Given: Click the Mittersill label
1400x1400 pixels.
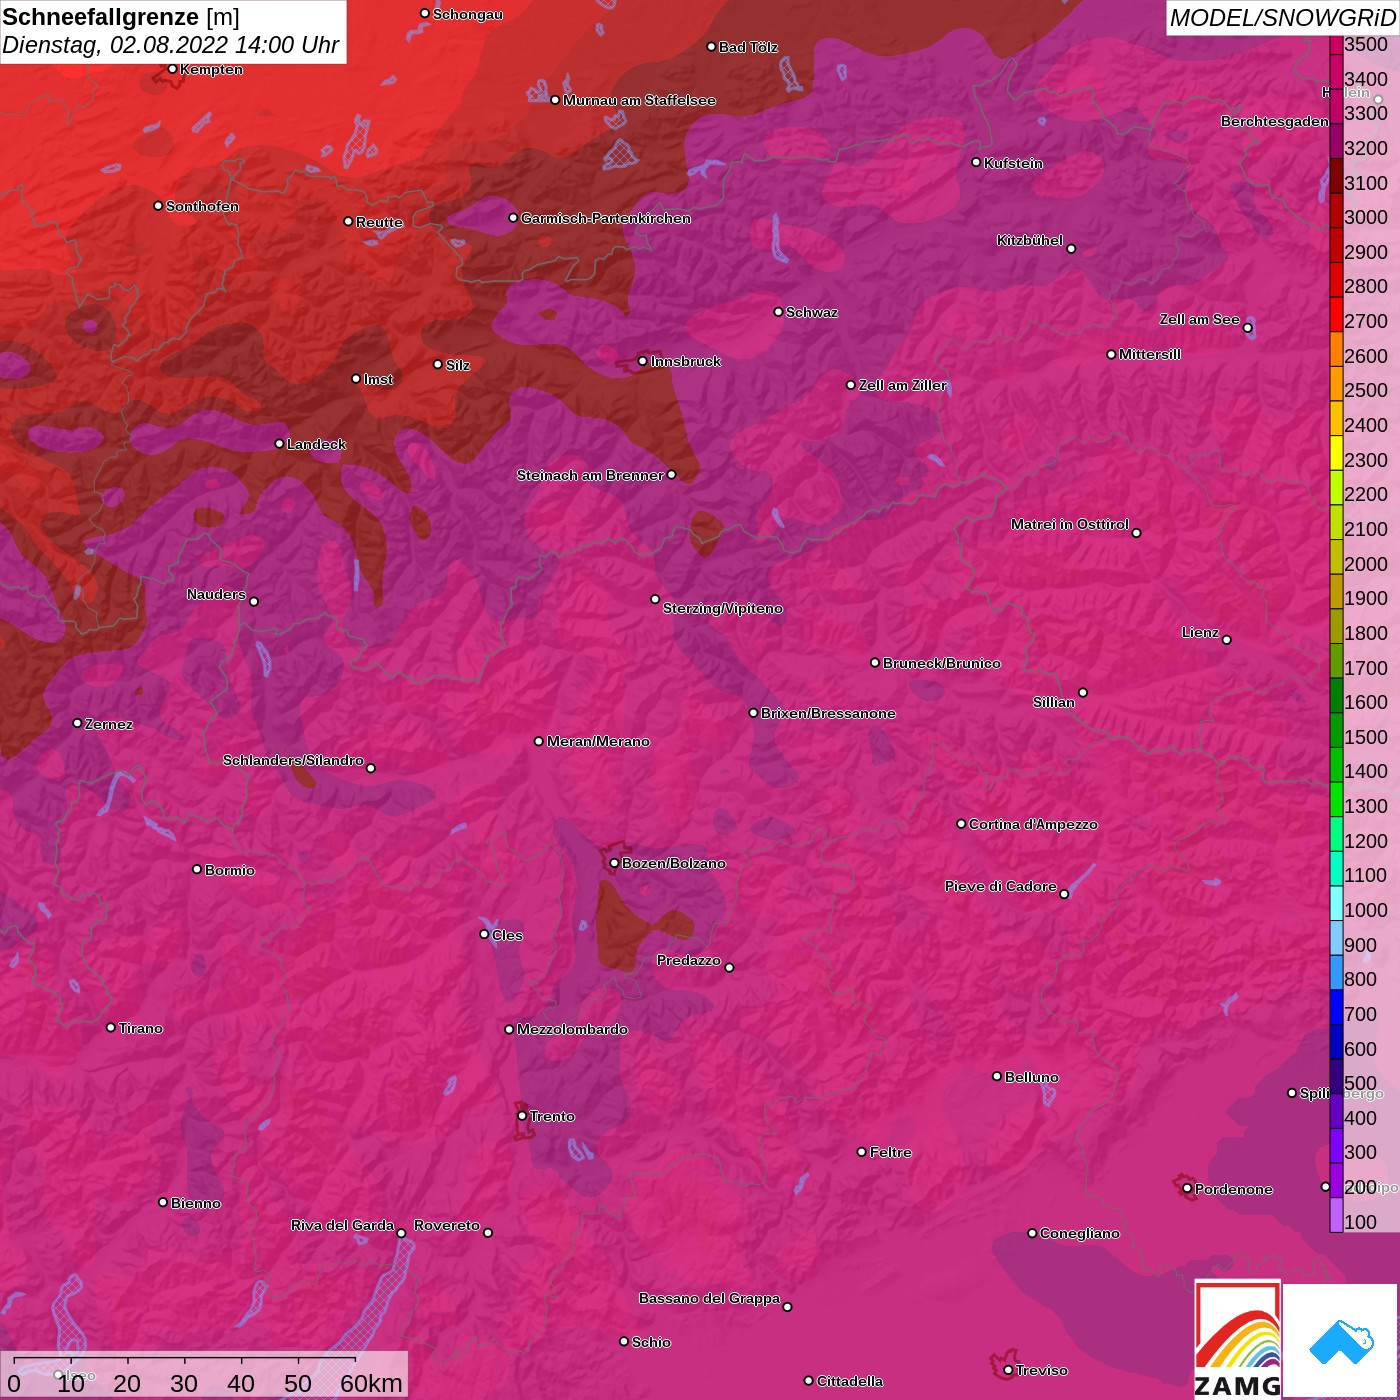Looking at the screenshot, I should (x=1149, y=354).
